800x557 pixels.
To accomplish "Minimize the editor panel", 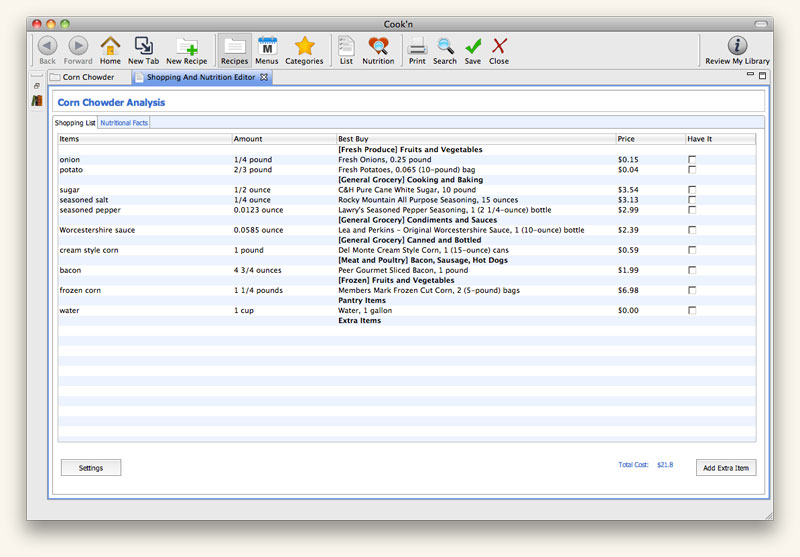I will point(750,74).
